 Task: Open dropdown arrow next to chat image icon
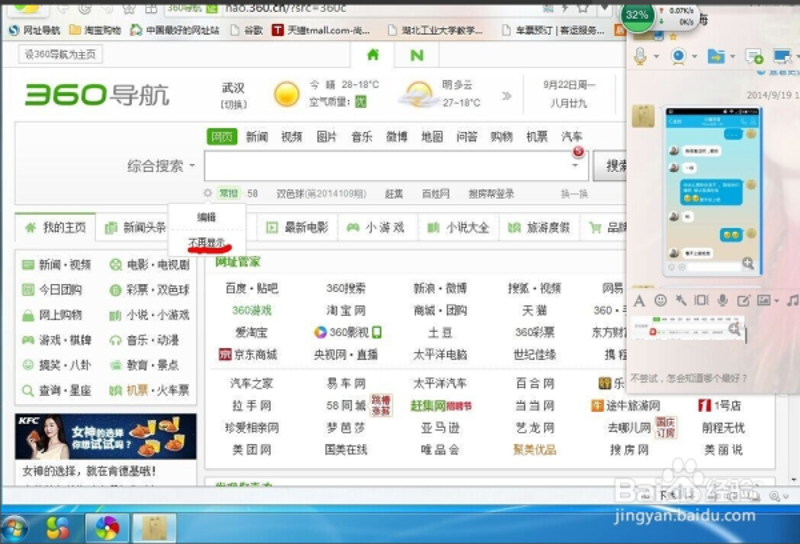(x=777, y=301)
